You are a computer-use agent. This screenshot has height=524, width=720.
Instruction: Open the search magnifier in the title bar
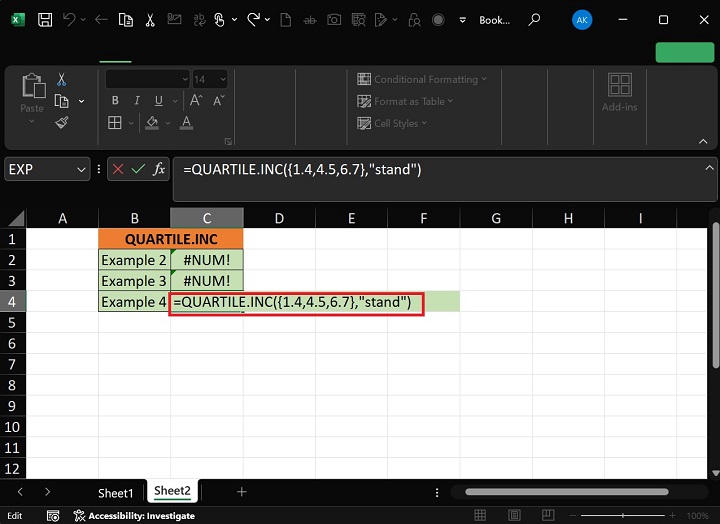(534, 20)
